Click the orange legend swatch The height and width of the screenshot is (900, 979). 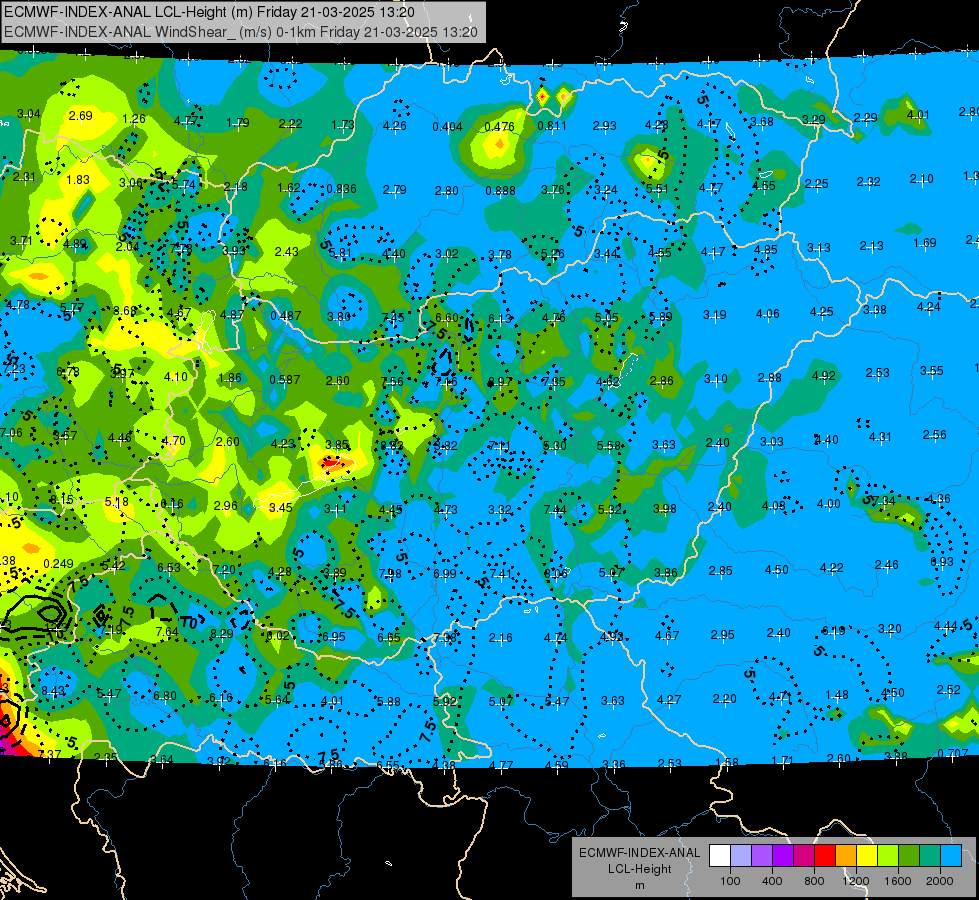click(x=846, y=856)
